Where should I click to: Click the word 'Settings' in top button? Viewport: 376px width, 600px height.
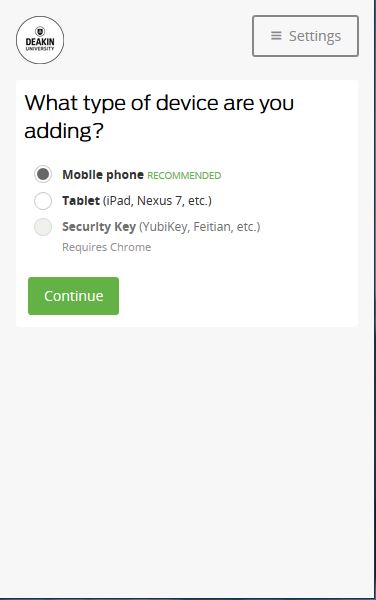[x=315, y=36]
